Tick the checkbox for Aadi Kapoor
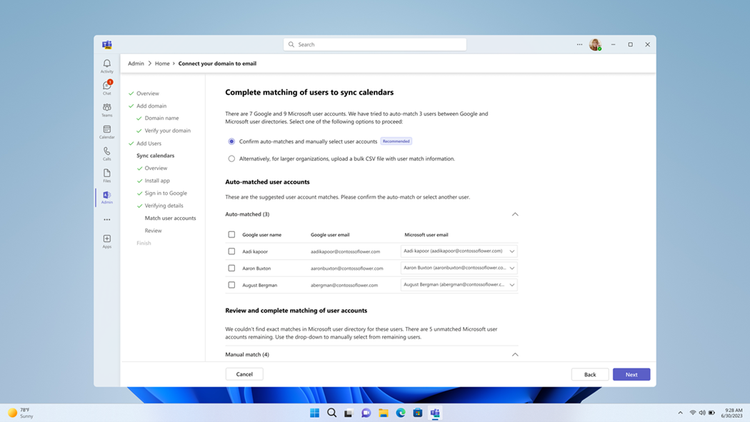The image size is (750, 422). coord(232,251)
